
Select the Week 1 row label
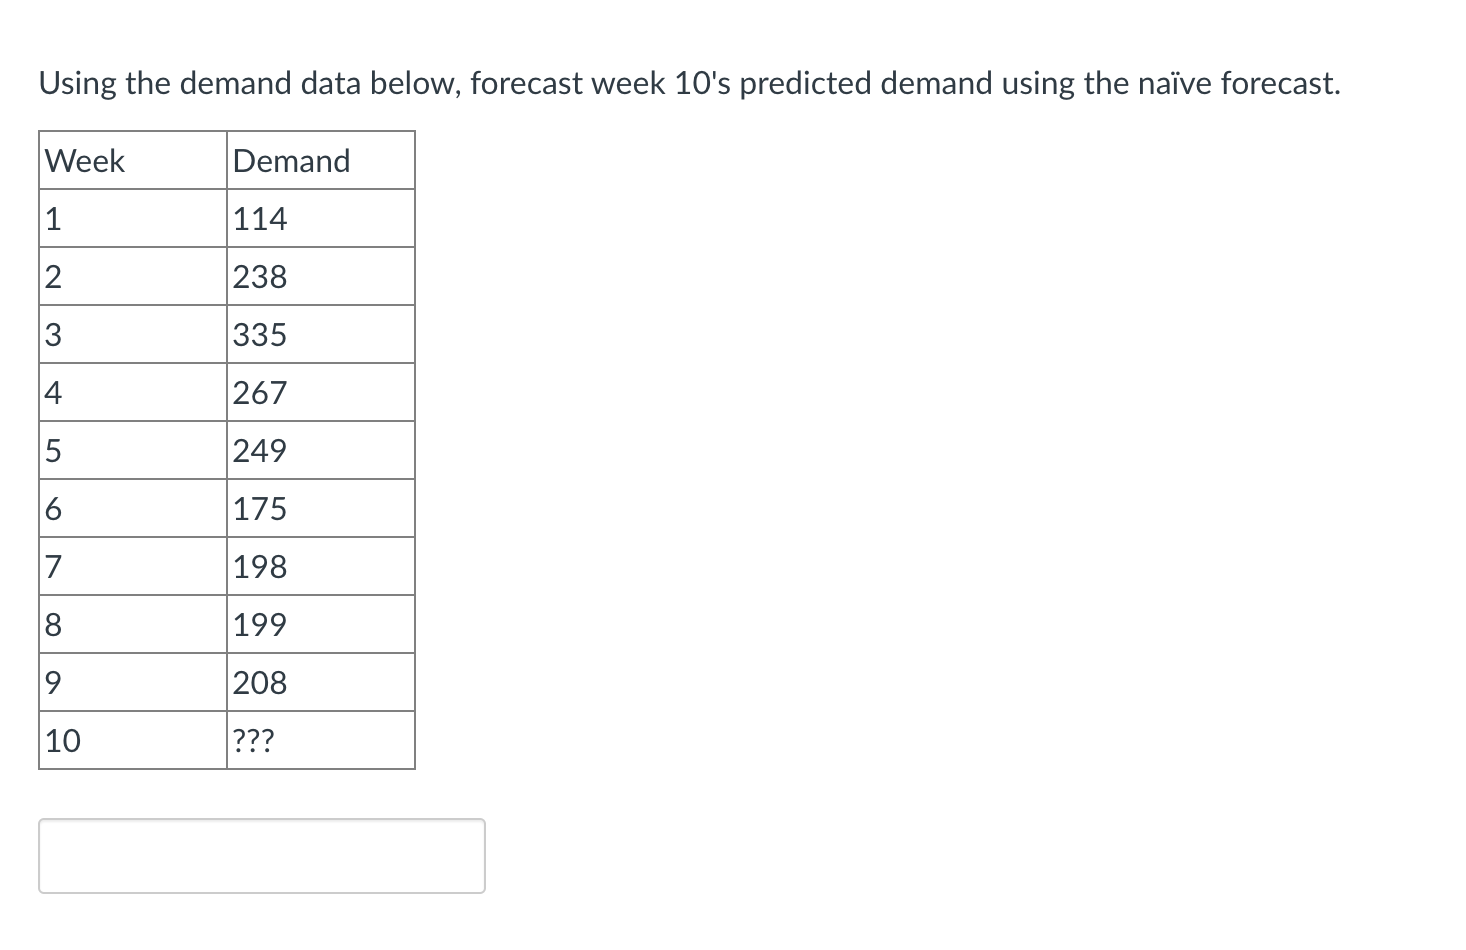click(x=130, y=218)
